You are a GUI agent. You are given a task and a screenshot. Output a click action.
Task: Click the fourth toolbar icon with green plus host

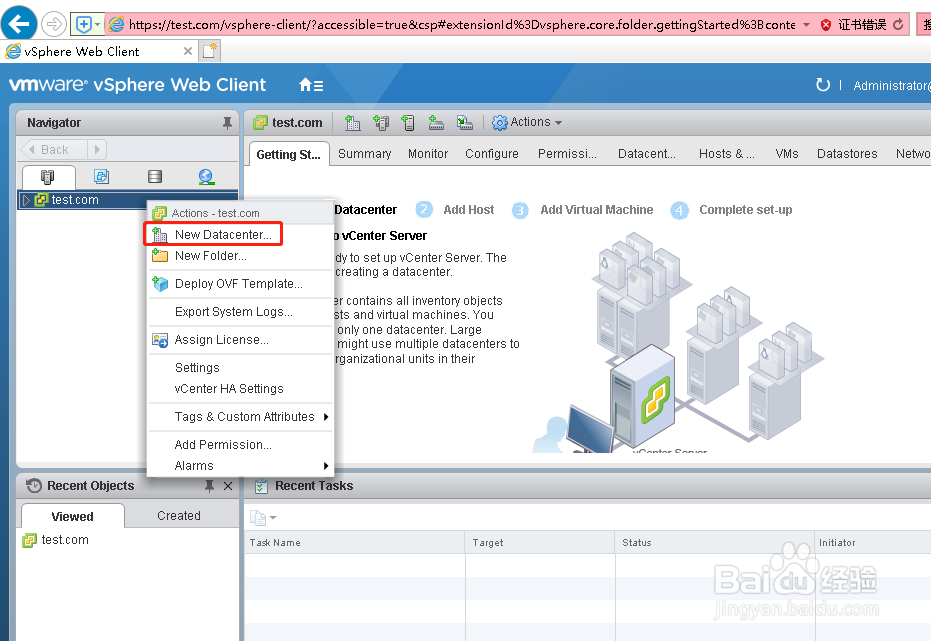436,122
